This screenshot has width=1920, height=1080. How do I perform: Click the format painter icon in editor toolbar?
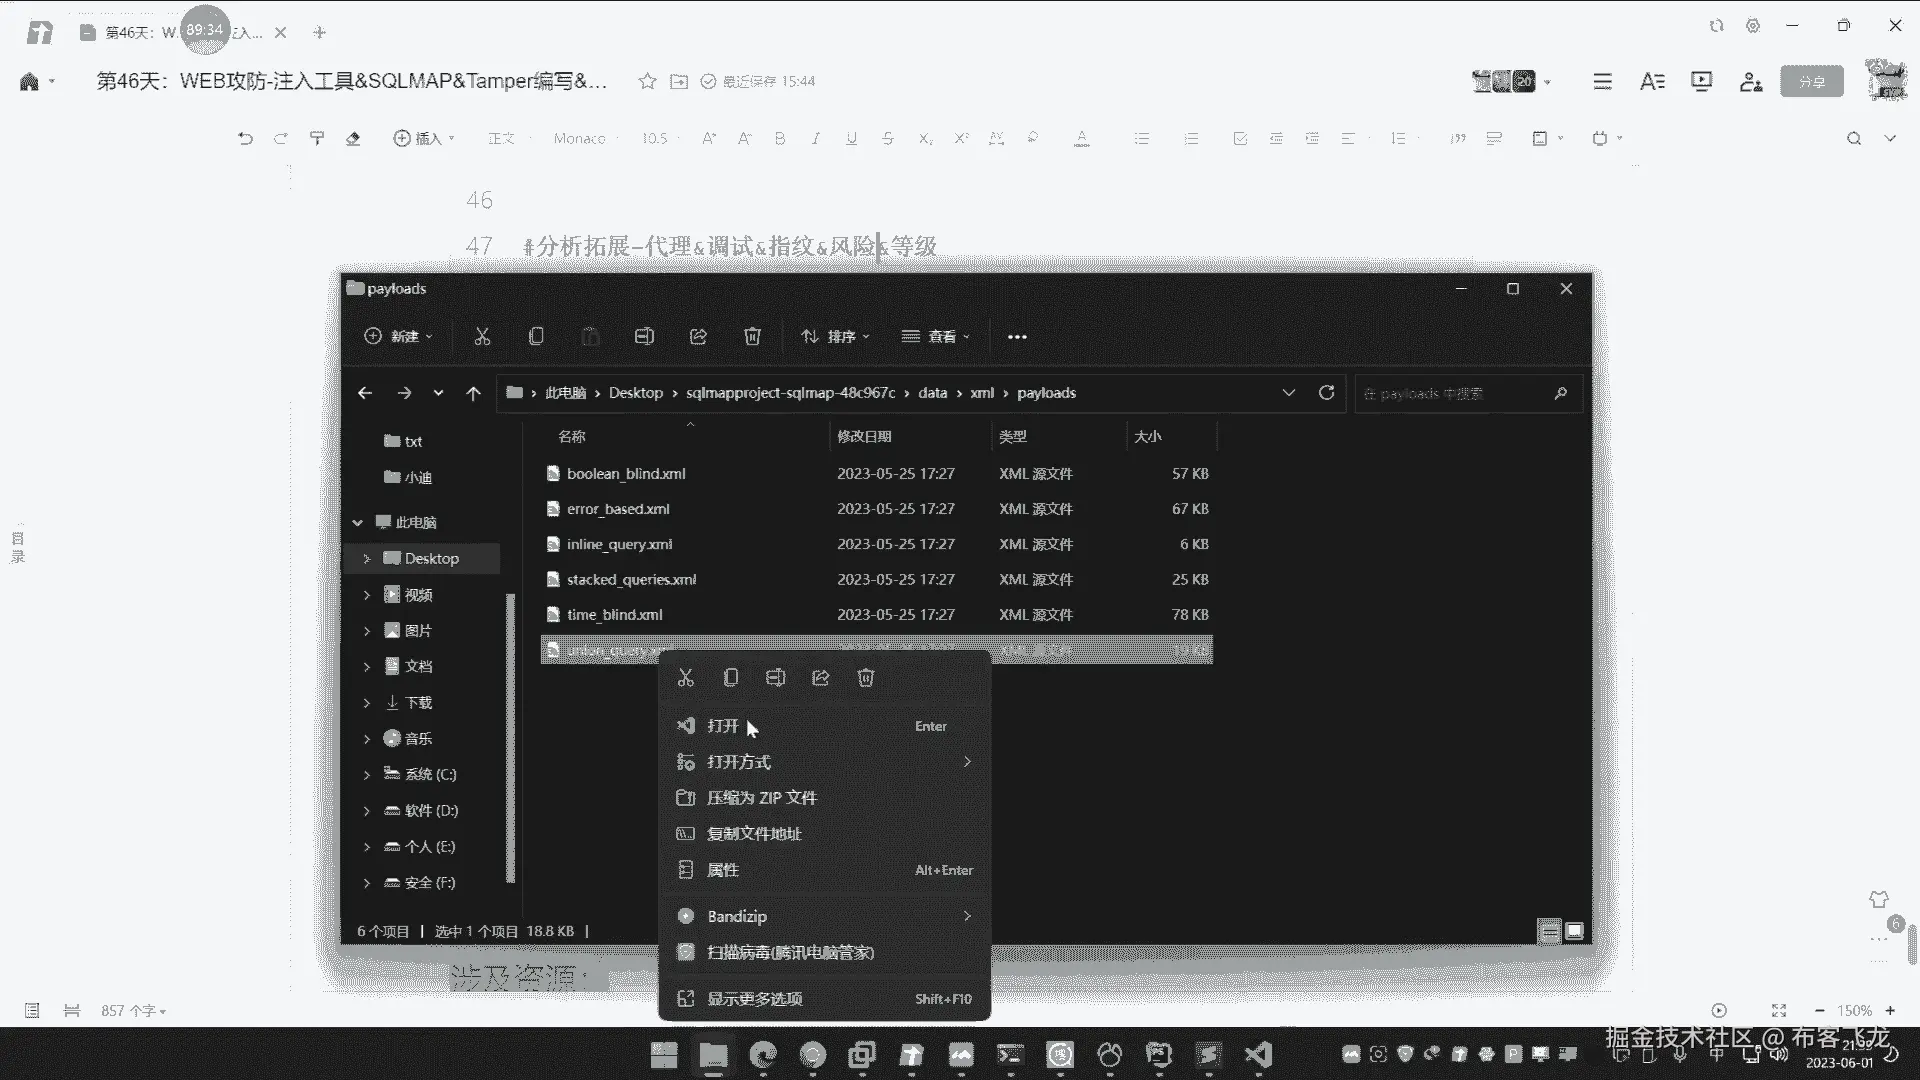tap(317, 138)
